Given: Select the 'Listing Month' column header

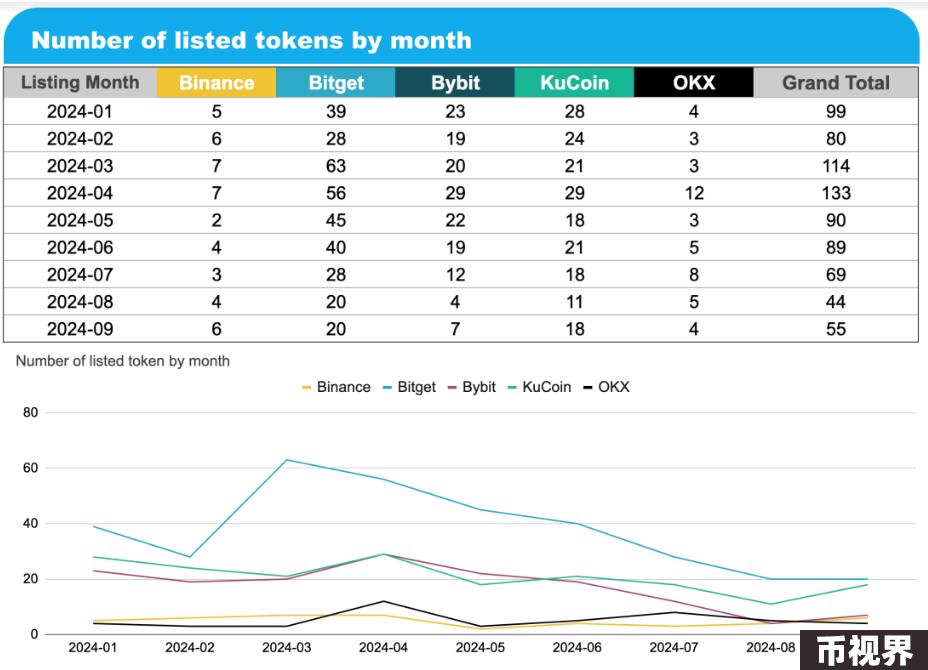Looking at the screenshot, I should point(80,82).
